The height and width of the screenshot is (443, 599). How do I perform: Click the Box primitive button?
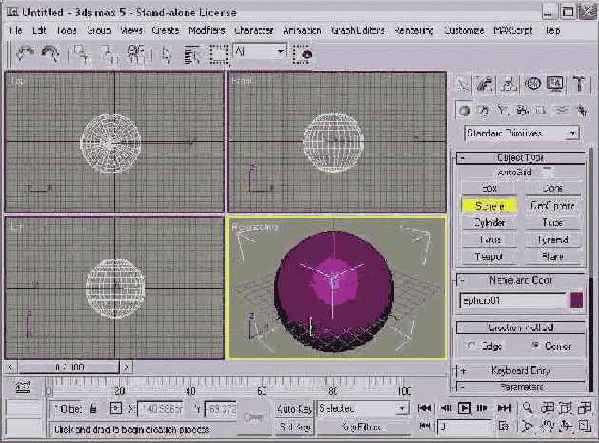[489, 189]
